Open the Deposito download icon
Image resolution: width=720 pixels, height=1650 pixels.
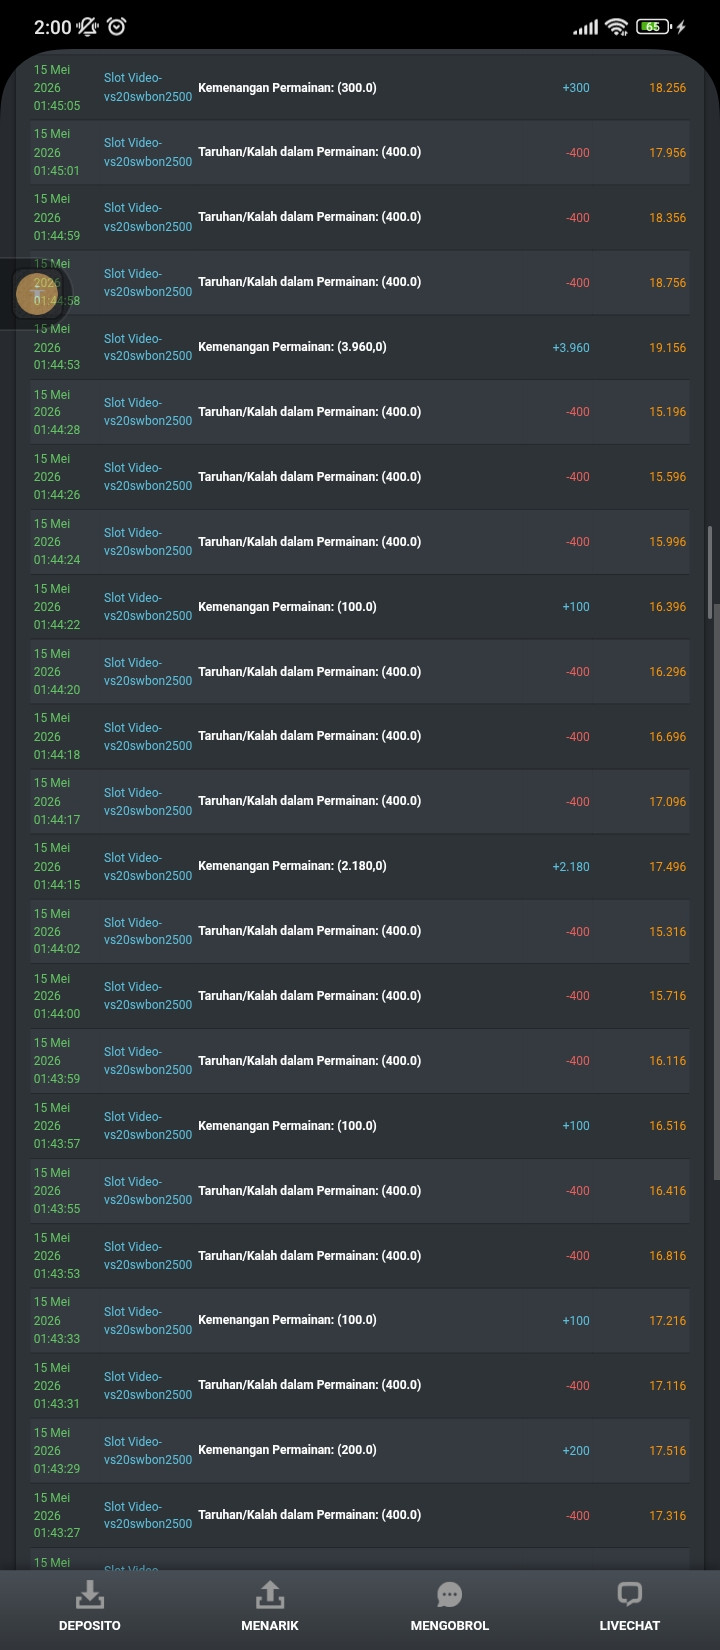pyautogui.click(x=90, y=1594)
